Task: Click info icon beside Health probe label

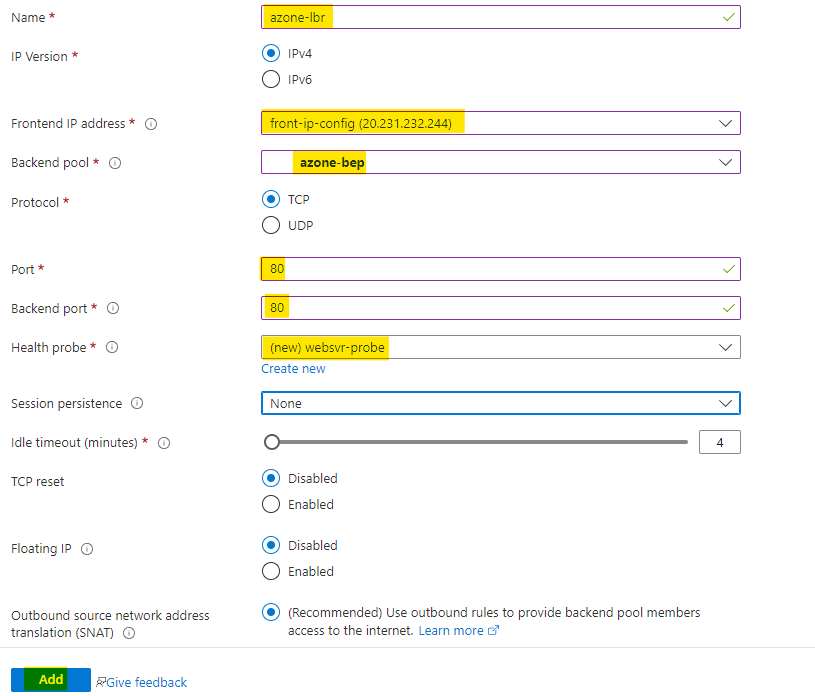Action: (x=112, y=348)
